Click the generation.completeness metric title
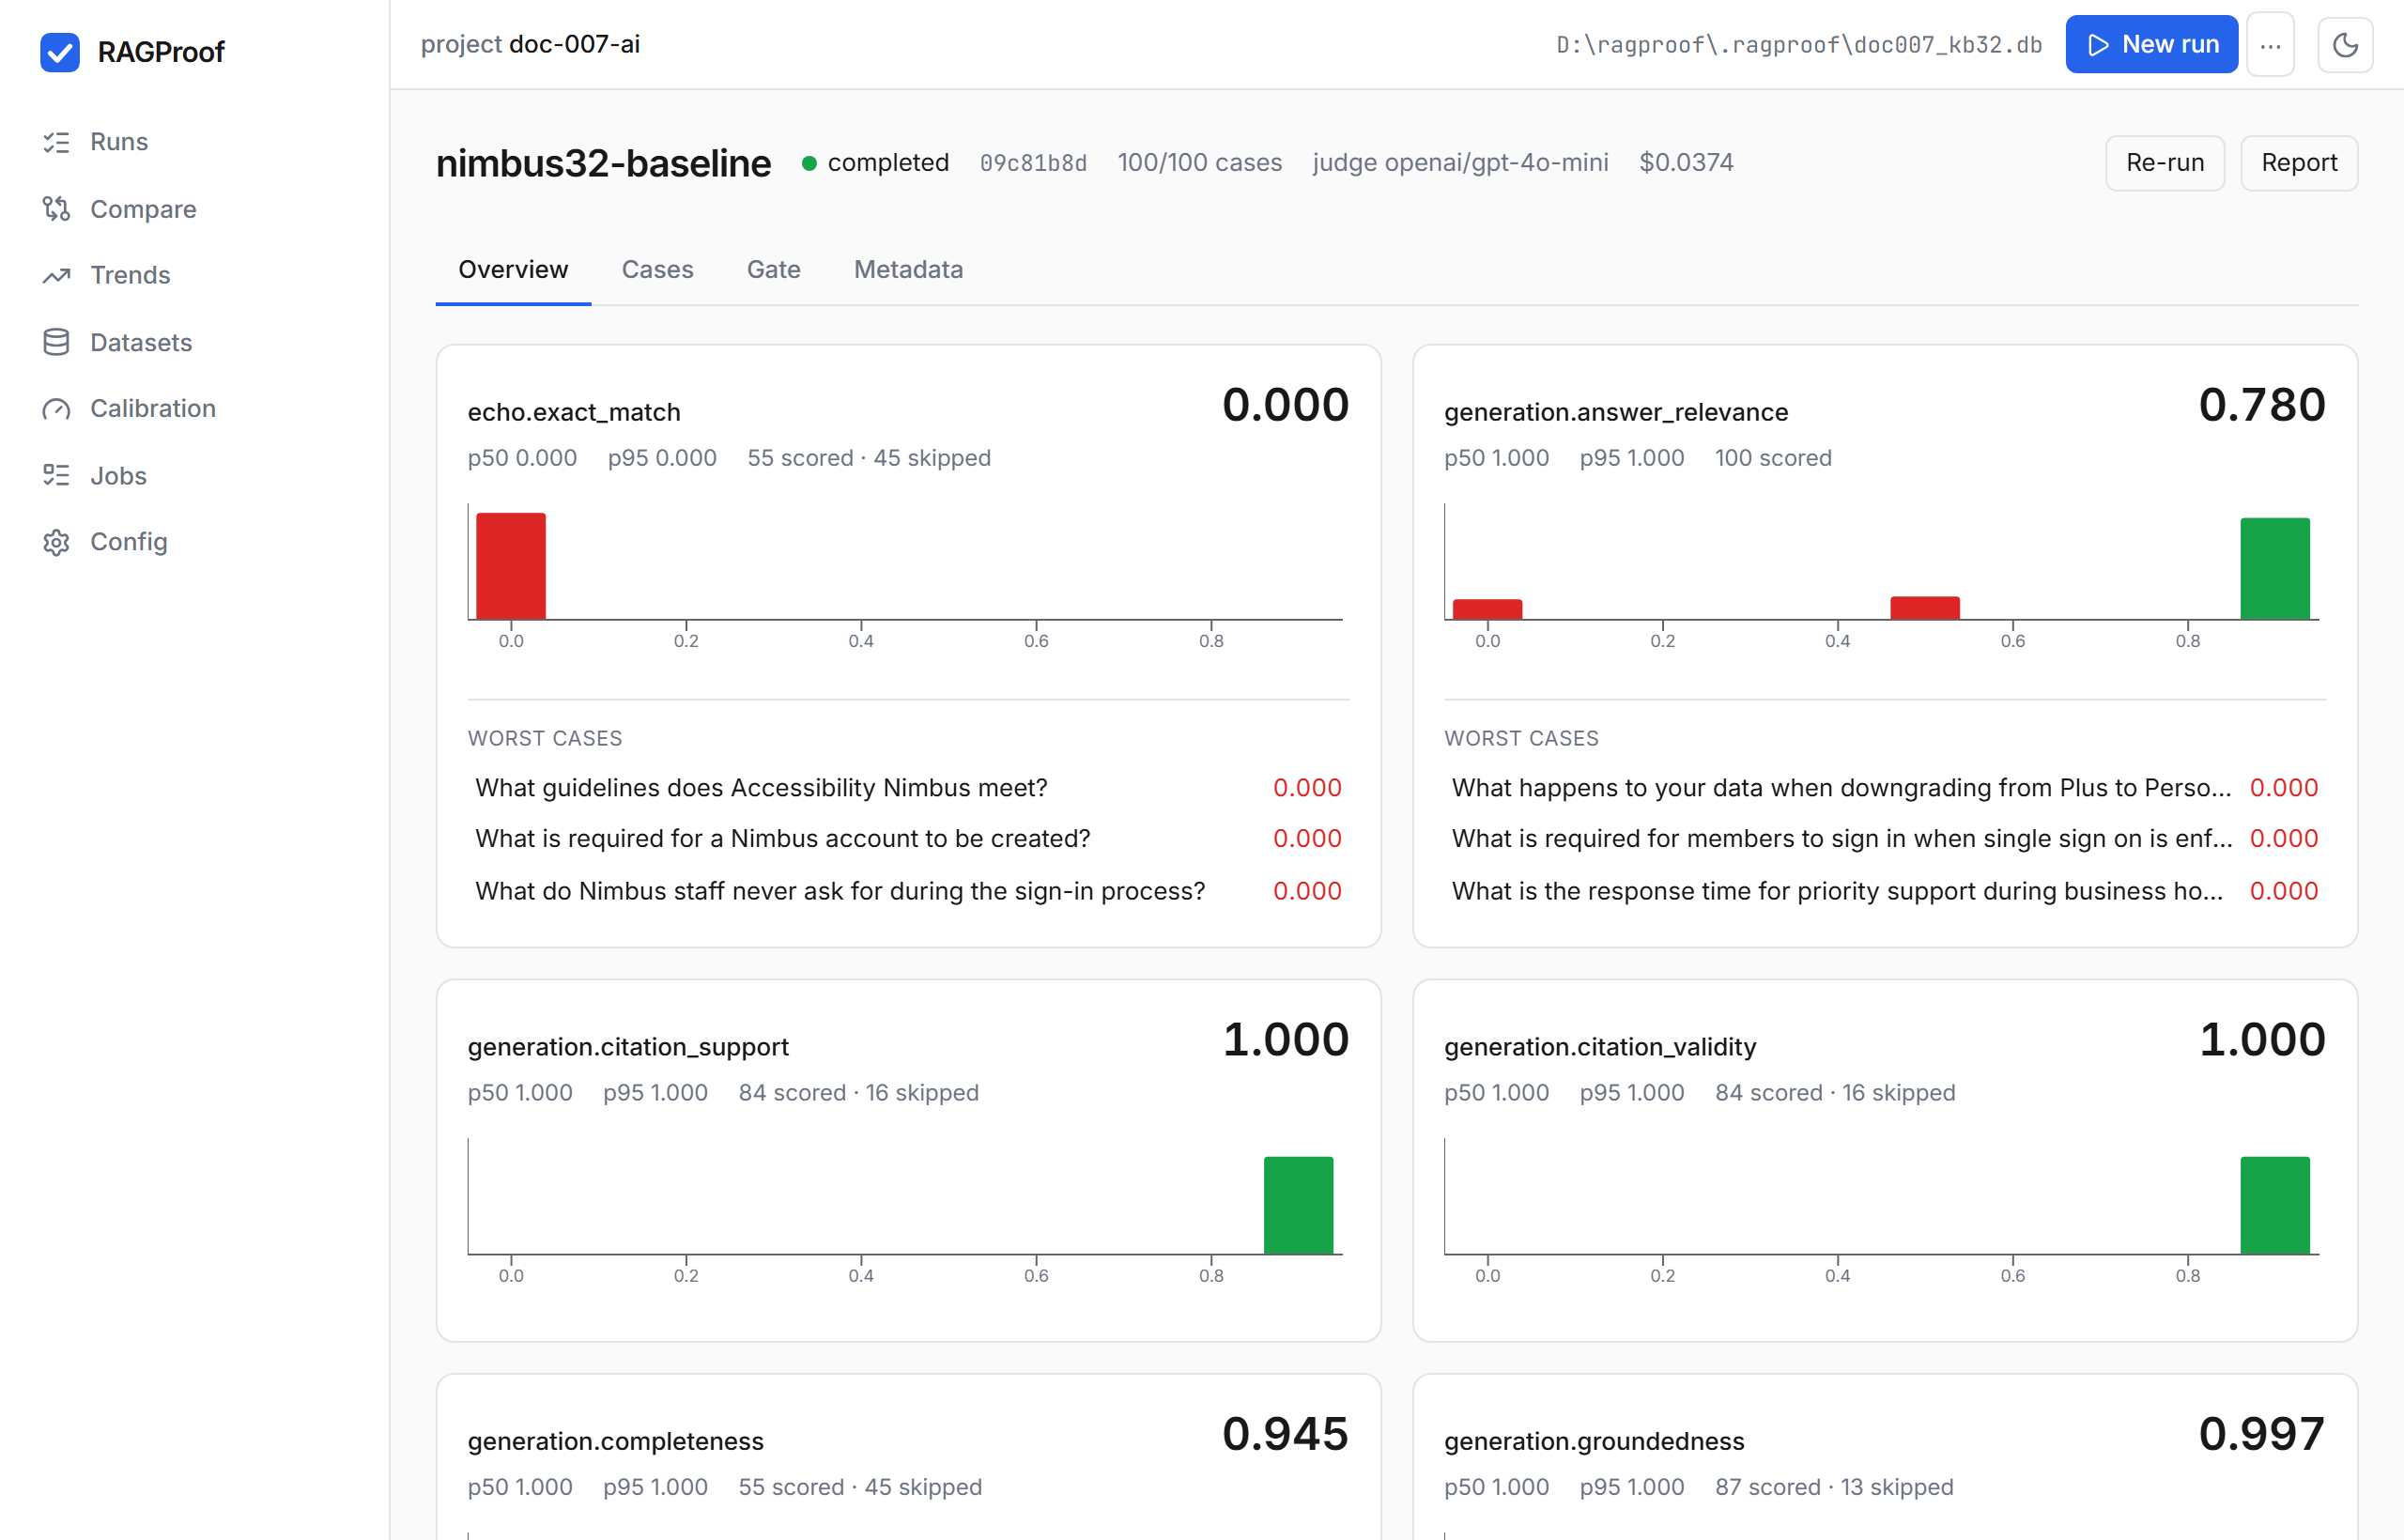Screen dimensions: 2404x1540 (615, 1441)
